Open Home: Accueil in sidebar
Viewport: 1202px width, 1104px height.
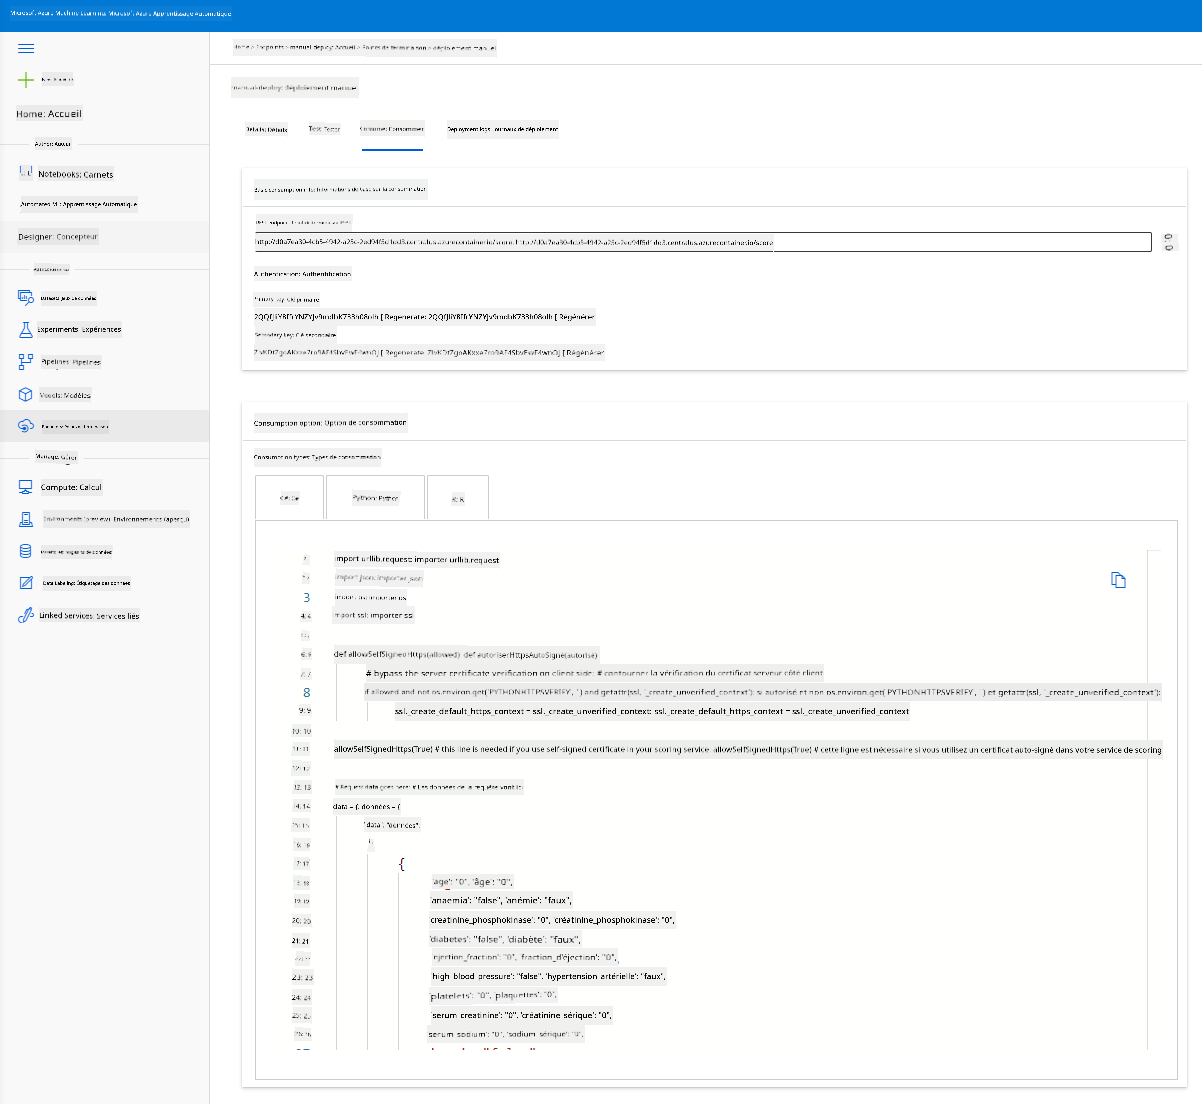(49, 114)
